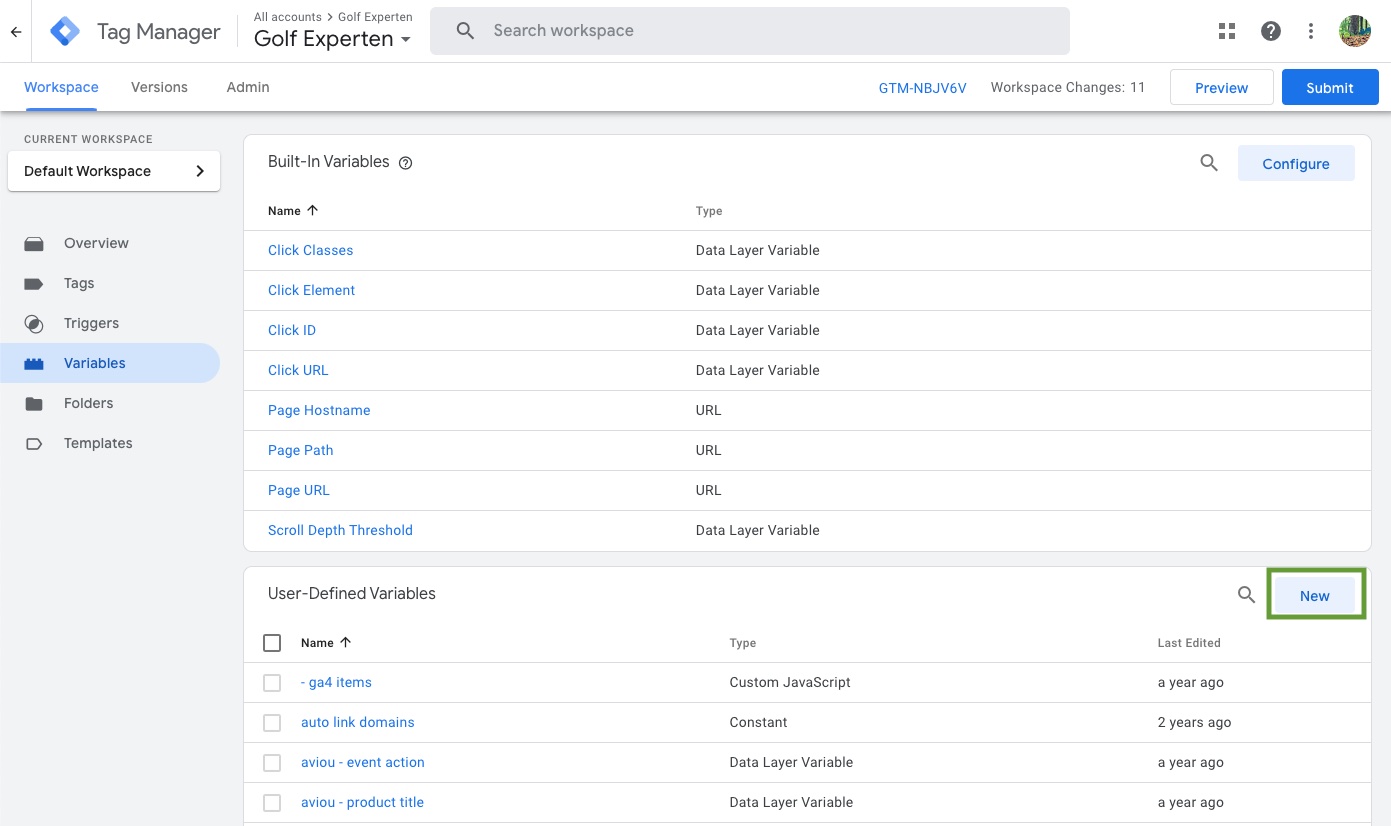Click the Overview sidebar icon
This screenshot has height=826, width=1391.
(x=34, y=243)
